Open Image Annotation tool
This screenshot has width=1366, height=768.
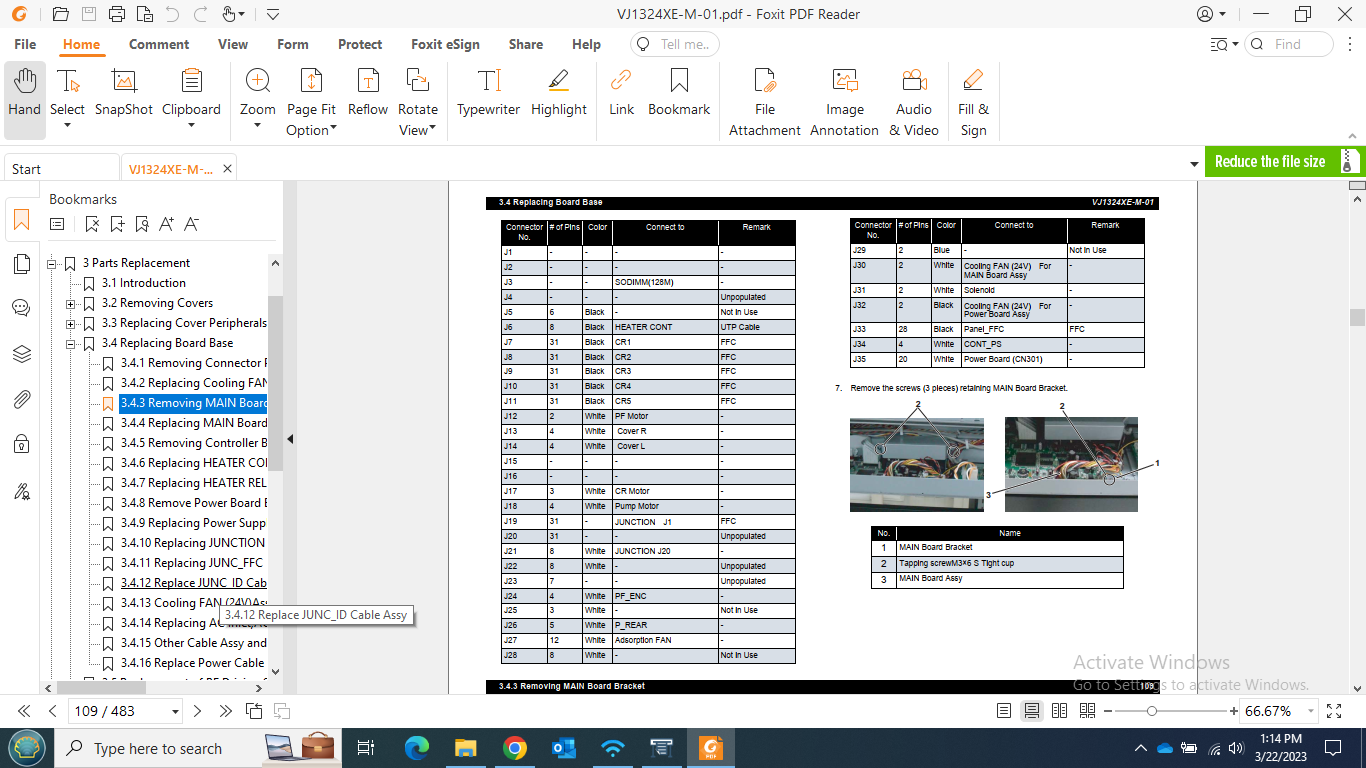point(845,102)
